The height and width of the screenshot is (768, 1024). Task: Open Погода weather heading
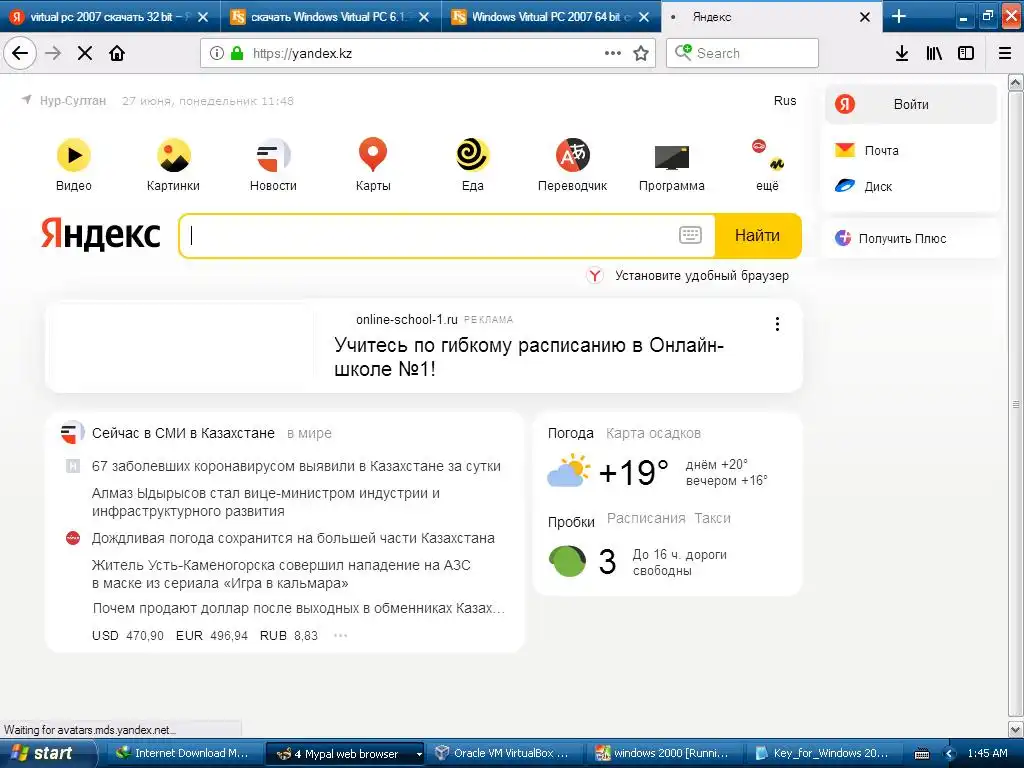pyautogui.click(x=570, y=433)
